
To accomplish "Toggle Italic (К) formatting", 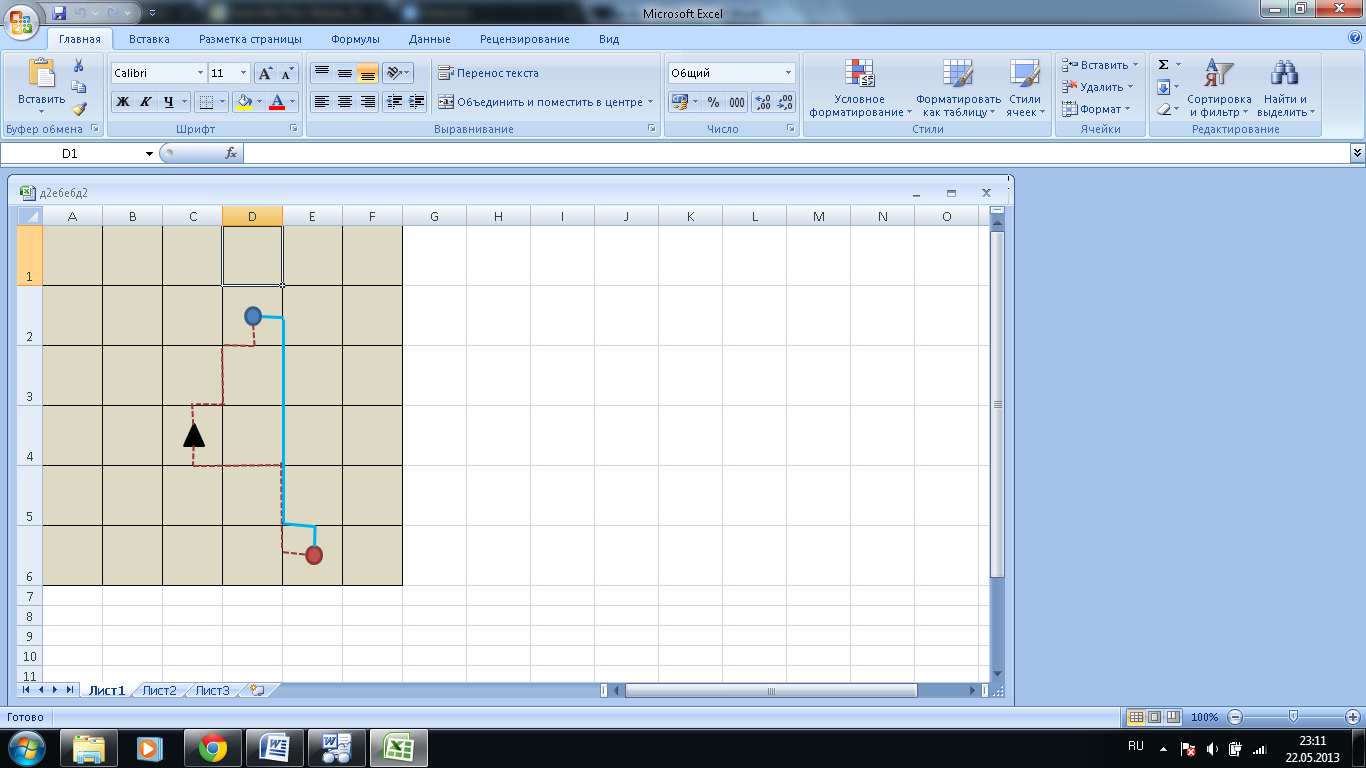I will click(x=146, y=102).
